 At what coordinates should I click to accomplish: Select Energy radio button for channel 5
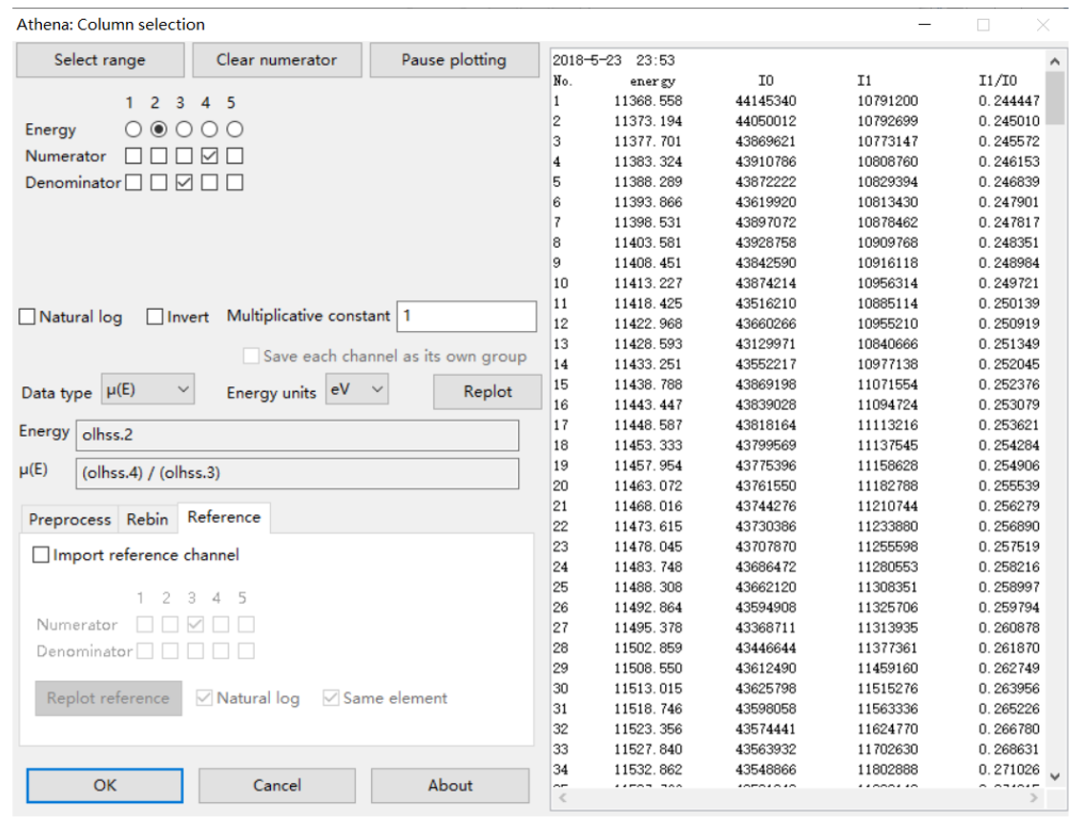[234, 128]
